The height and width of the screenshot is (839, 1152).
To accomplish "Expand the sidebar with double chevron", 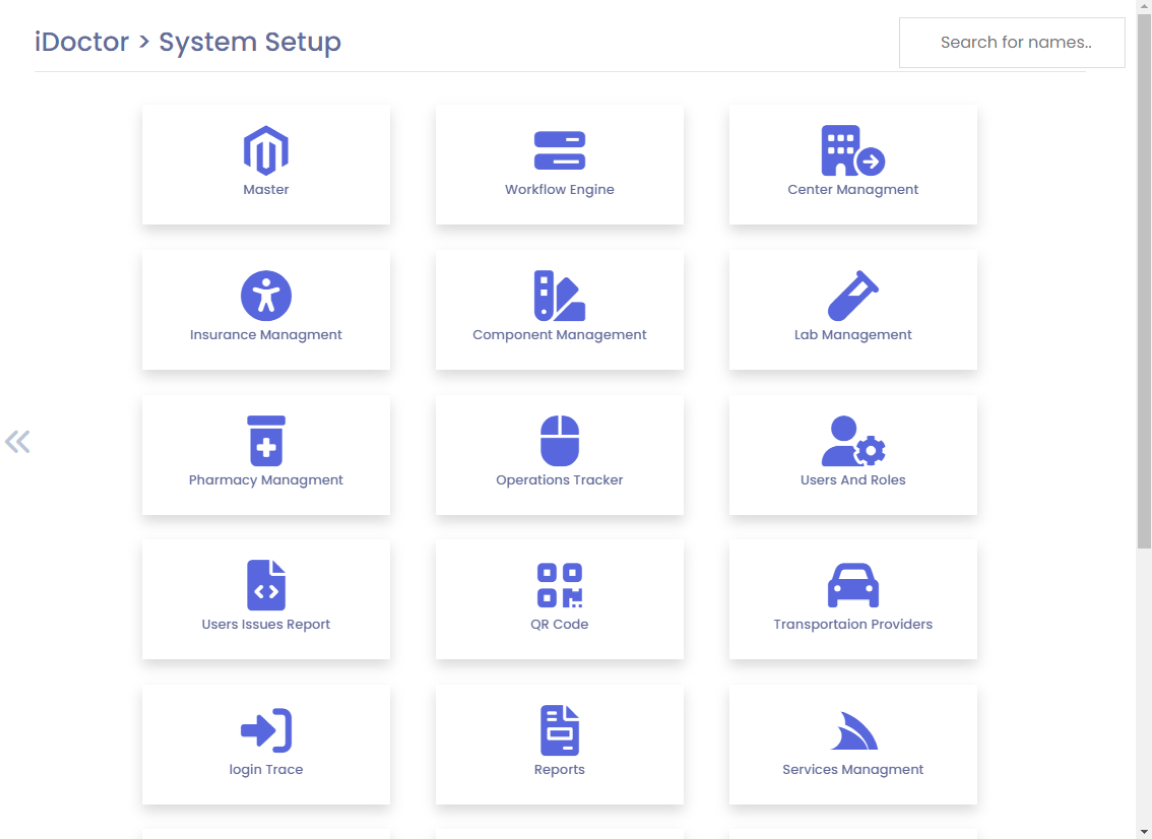I will pyautogui.click(x=17, y=442).
